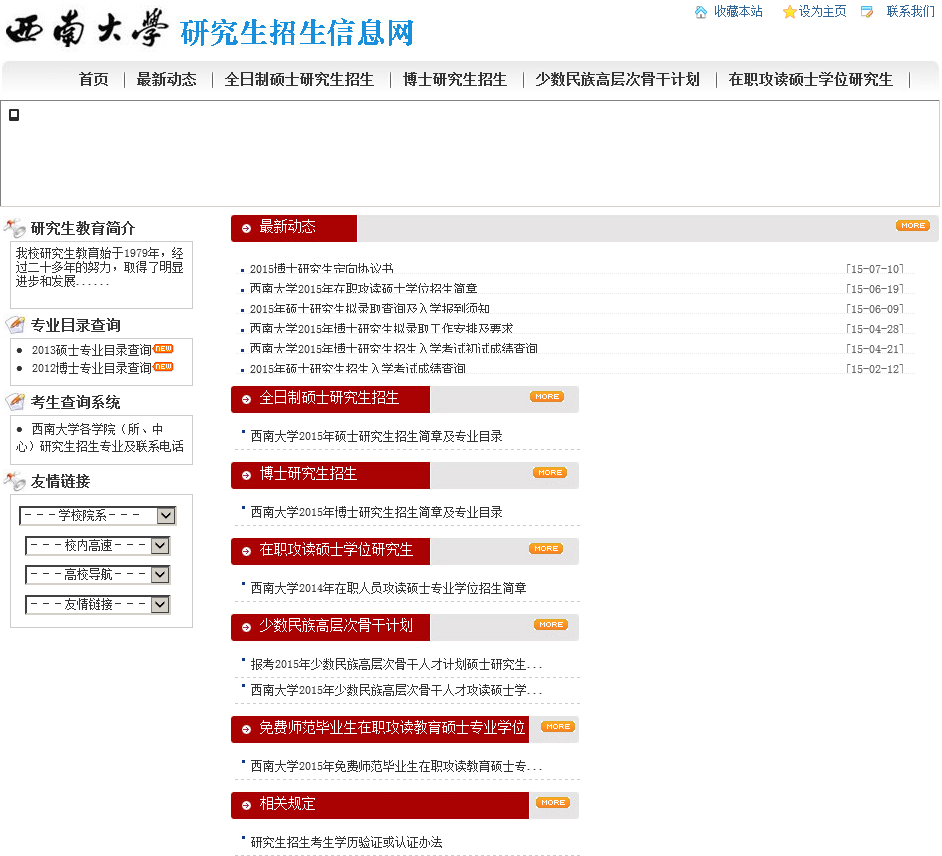Image resolution: width=942 pixels, height=856 pixels.
Task: Open 2015年硕士研究生拟录取查询及入学报到须知
Action: [x=369, y=308]
